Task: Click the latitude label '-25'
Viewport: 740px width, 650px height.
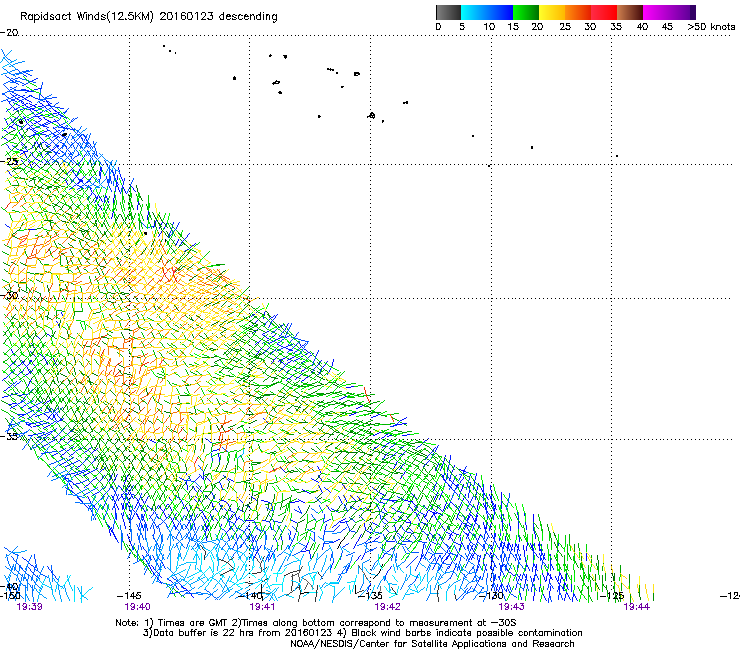Action: point(9,161)
